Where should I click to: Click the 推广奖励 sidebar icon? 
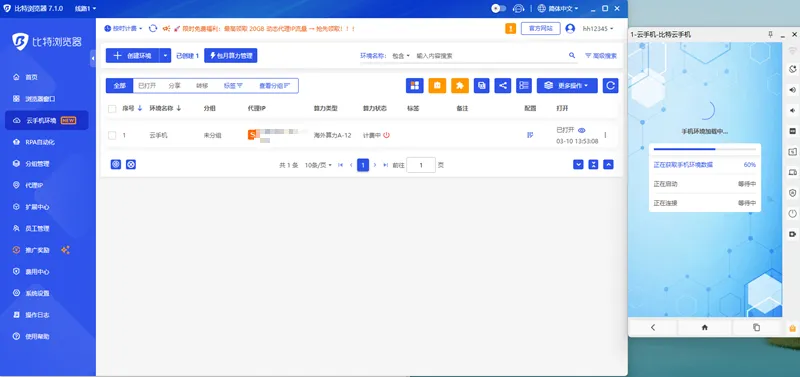pyautogui.click(x=16, y=250)
